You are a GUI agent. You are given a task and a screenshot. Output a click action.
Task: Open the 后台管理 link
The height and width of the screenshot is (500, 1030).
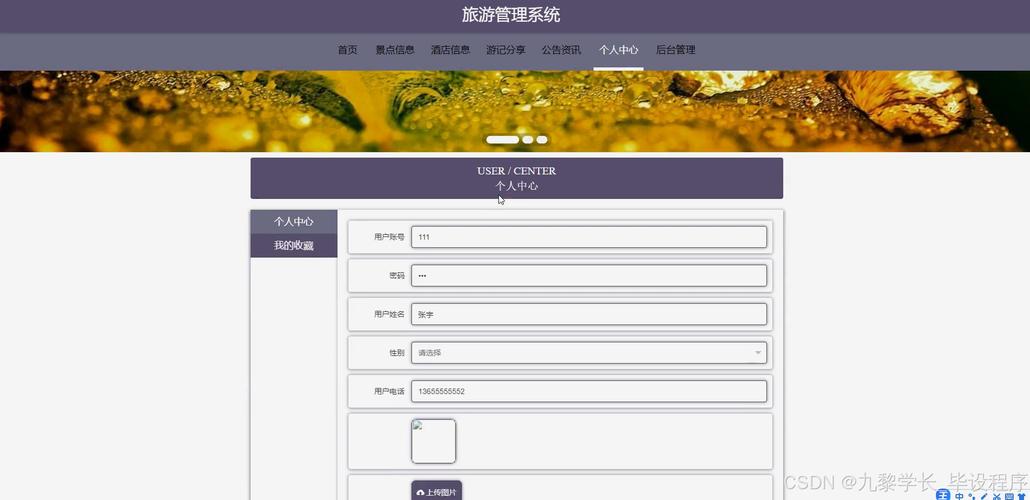point(675,50)
